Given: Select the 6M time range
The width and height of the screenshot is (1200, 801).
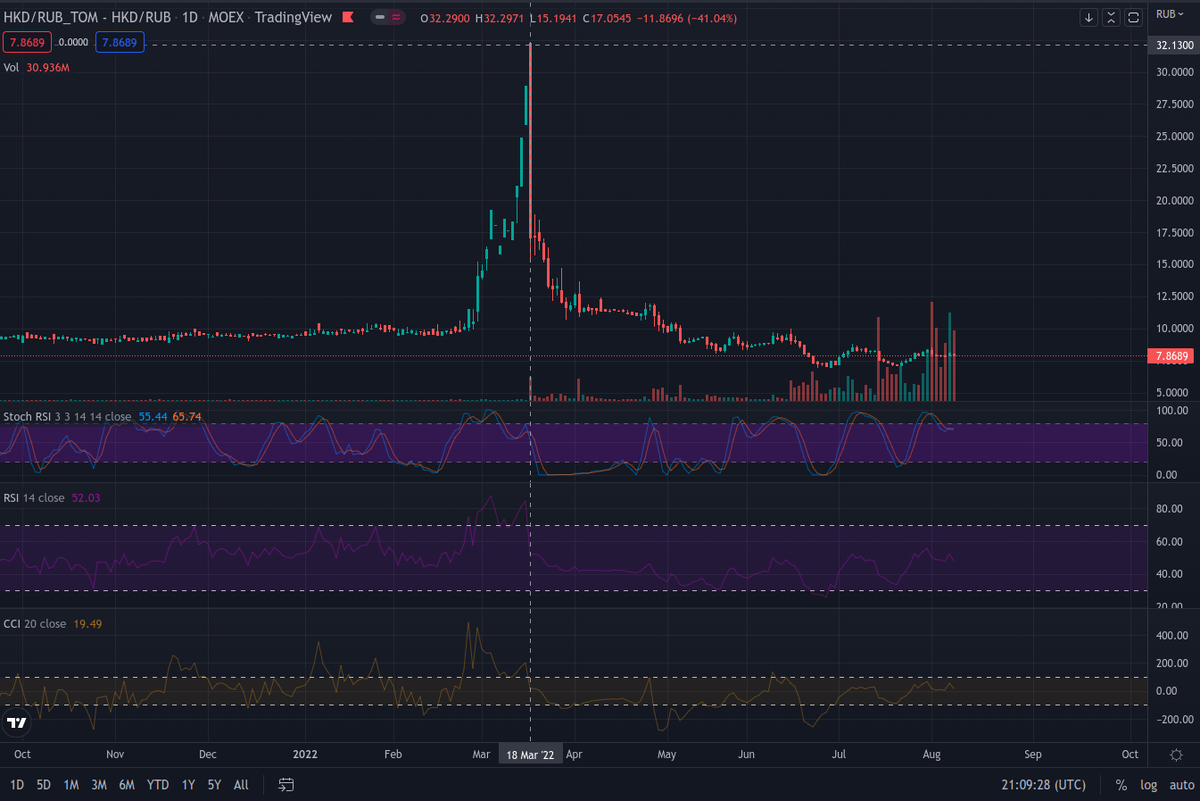Looking at the screenshot, I should pos(127,785).
